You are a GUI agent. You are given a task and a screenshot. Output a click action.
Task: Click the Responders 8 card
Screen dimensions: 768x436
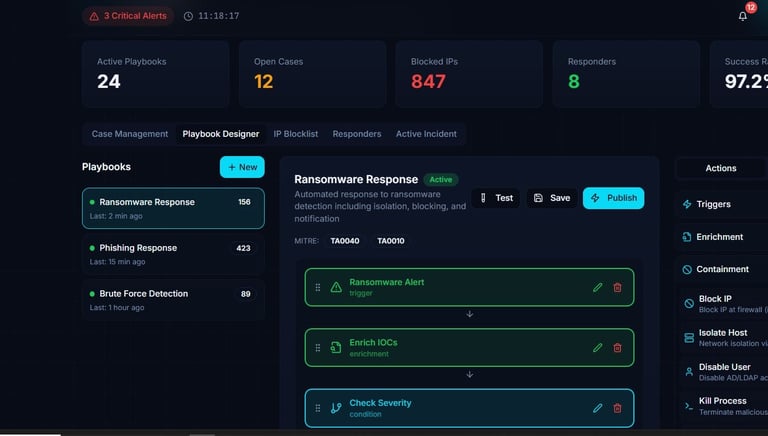(626, 74)
